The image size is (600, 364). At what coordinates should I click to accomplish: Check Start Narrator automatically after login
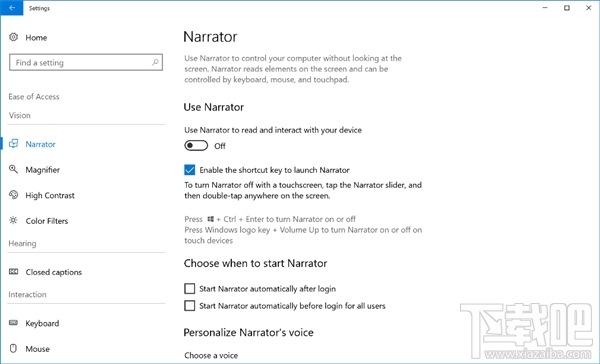coord(189,289)
